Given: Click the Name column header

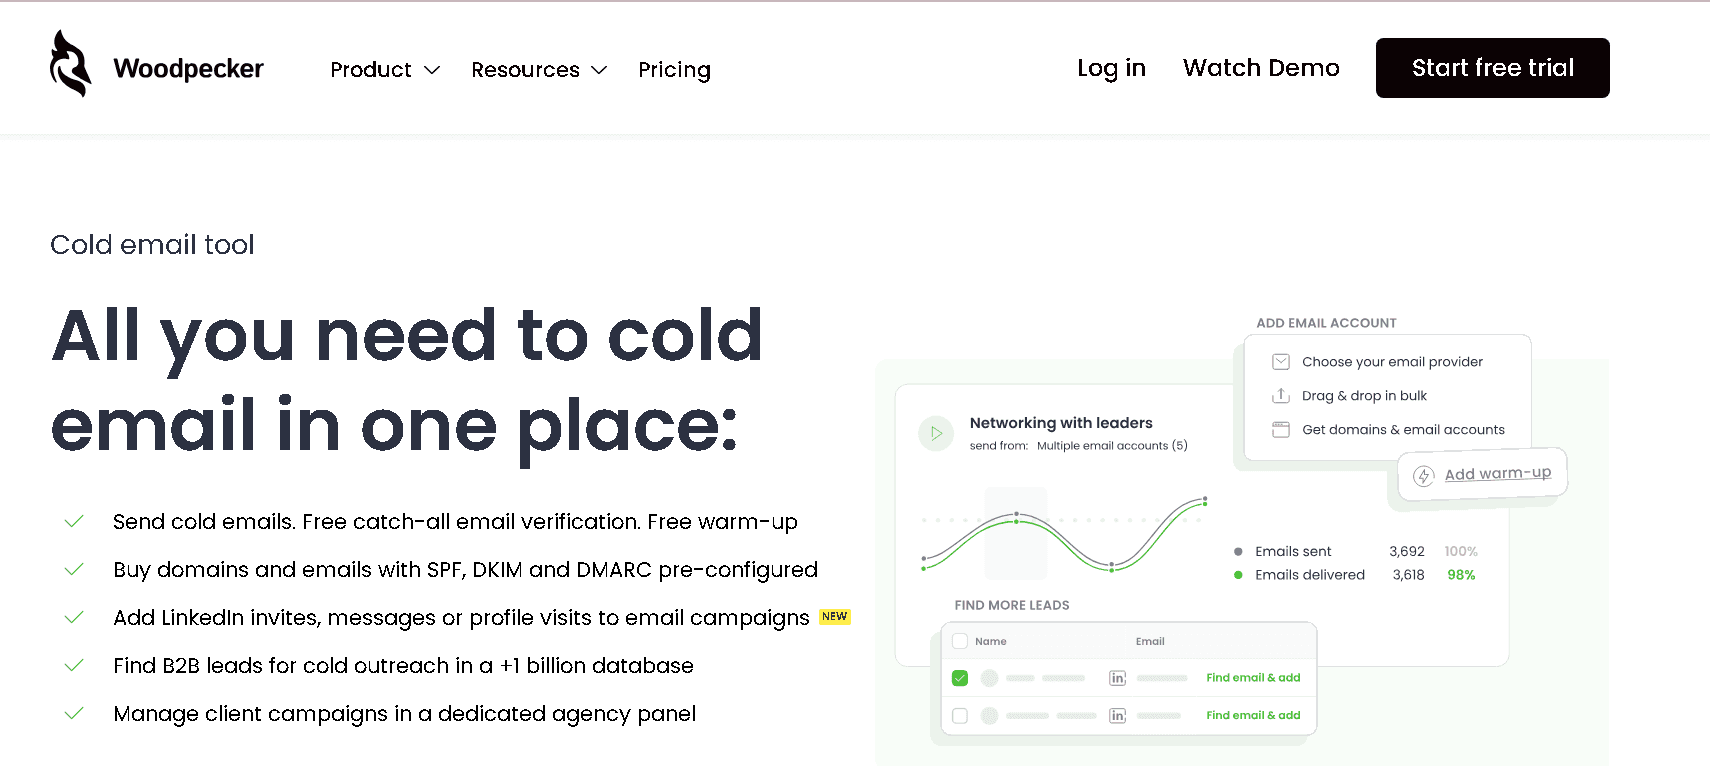Looking at the screenshot, I should coord(991,641).
